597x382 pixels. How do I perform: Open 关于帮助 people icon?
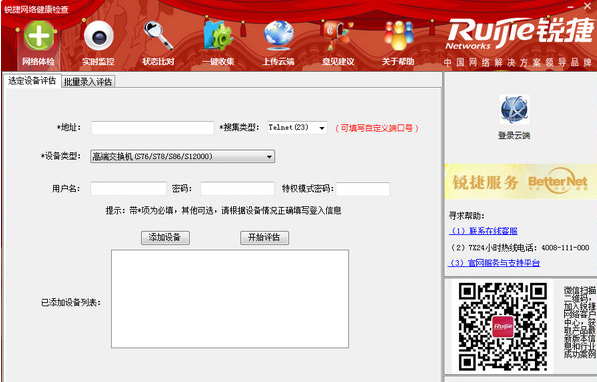398,35
